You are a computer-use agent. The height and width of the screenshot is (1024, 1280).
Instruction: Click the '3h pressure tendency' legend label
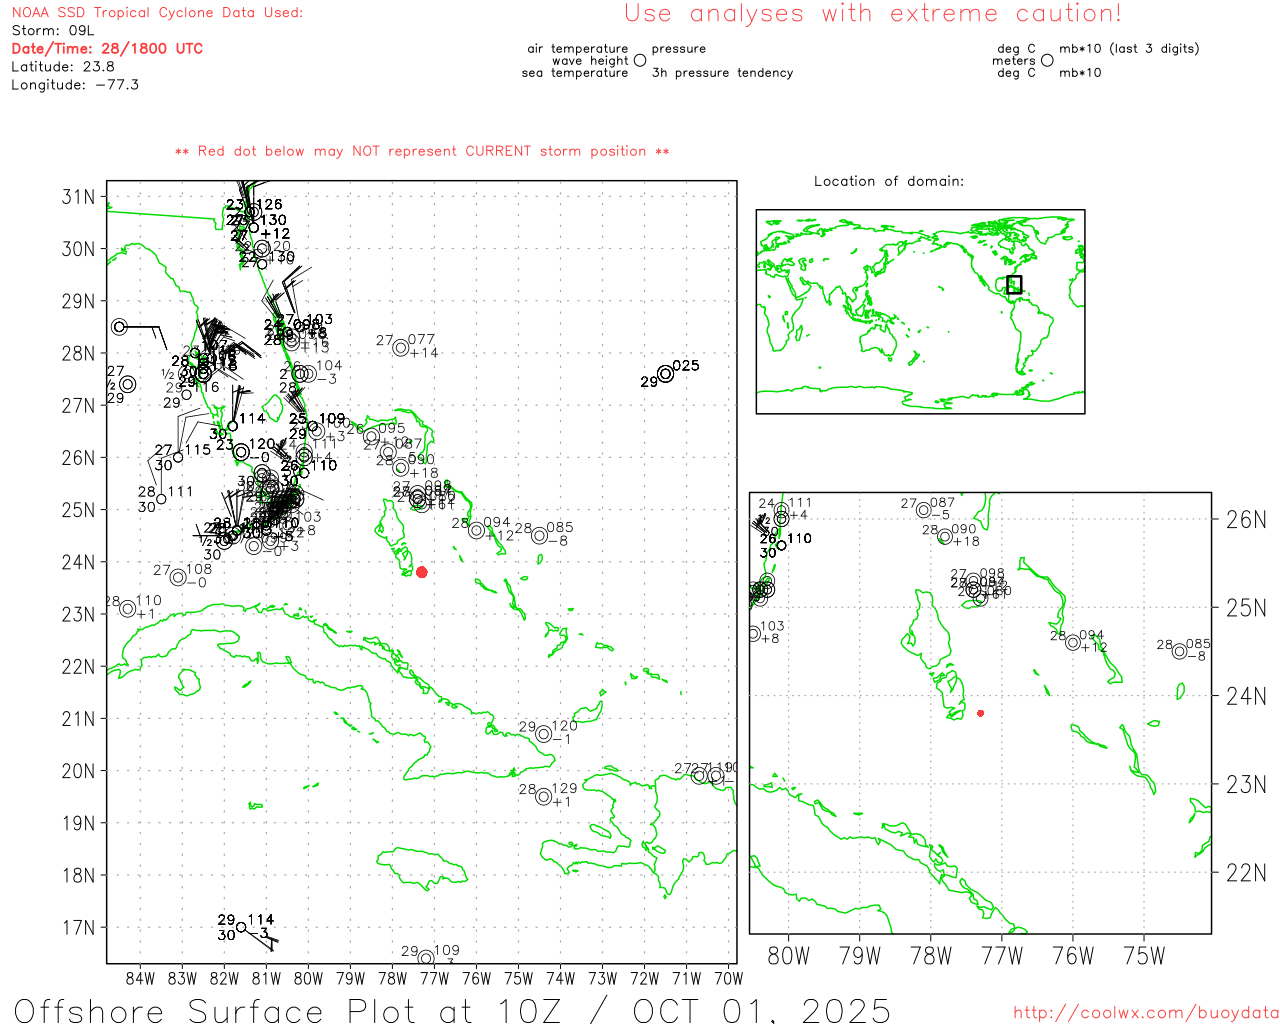[x=723, y=72]
